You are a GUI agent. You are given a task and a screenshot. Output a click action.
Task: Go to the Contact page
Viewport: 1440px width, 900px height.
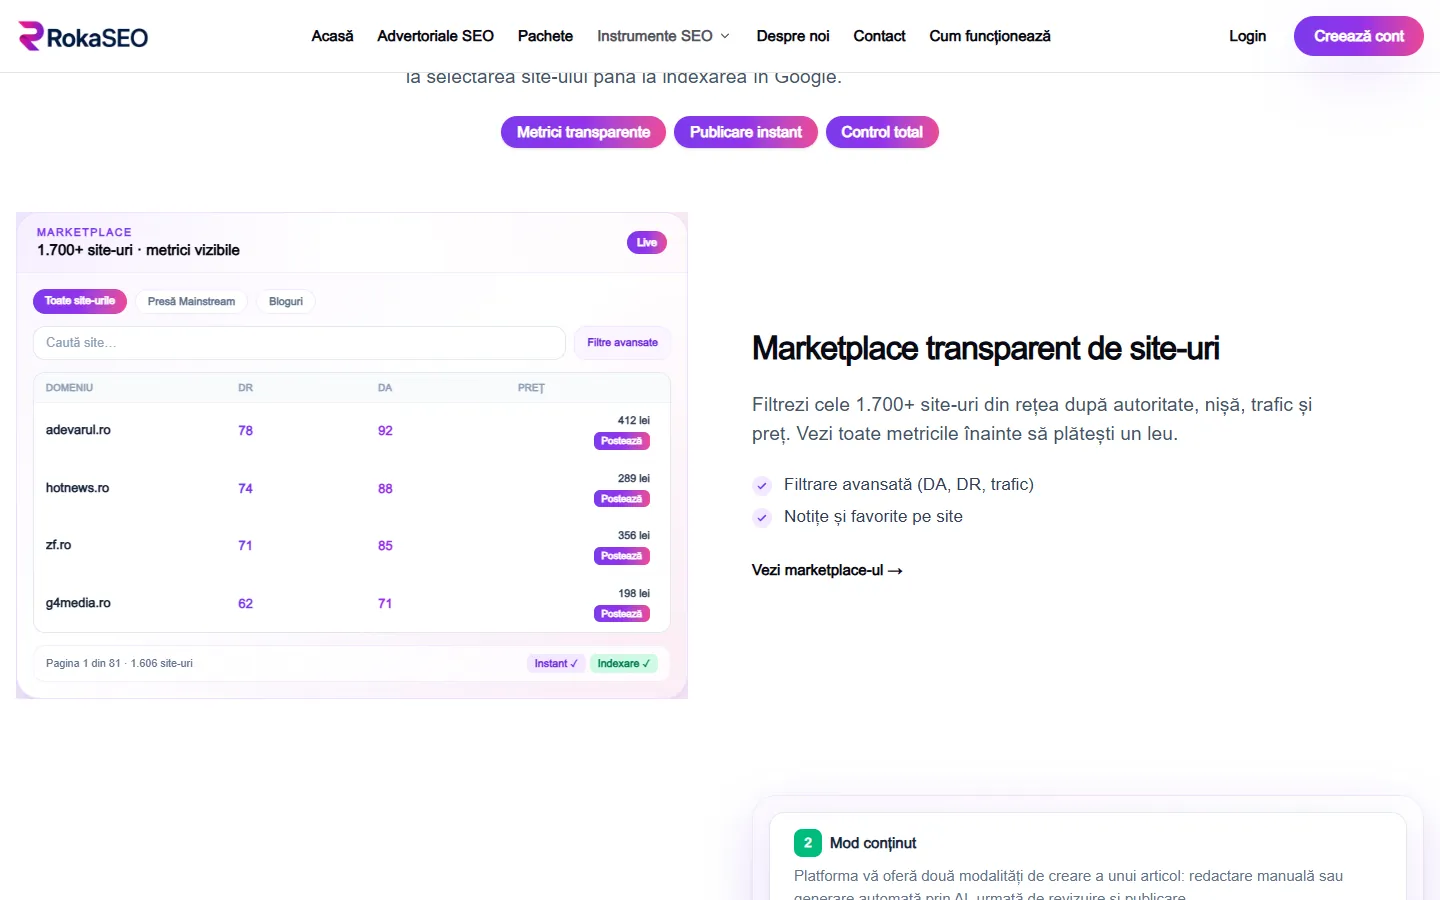pyautogui.click(x=879, y=36)
